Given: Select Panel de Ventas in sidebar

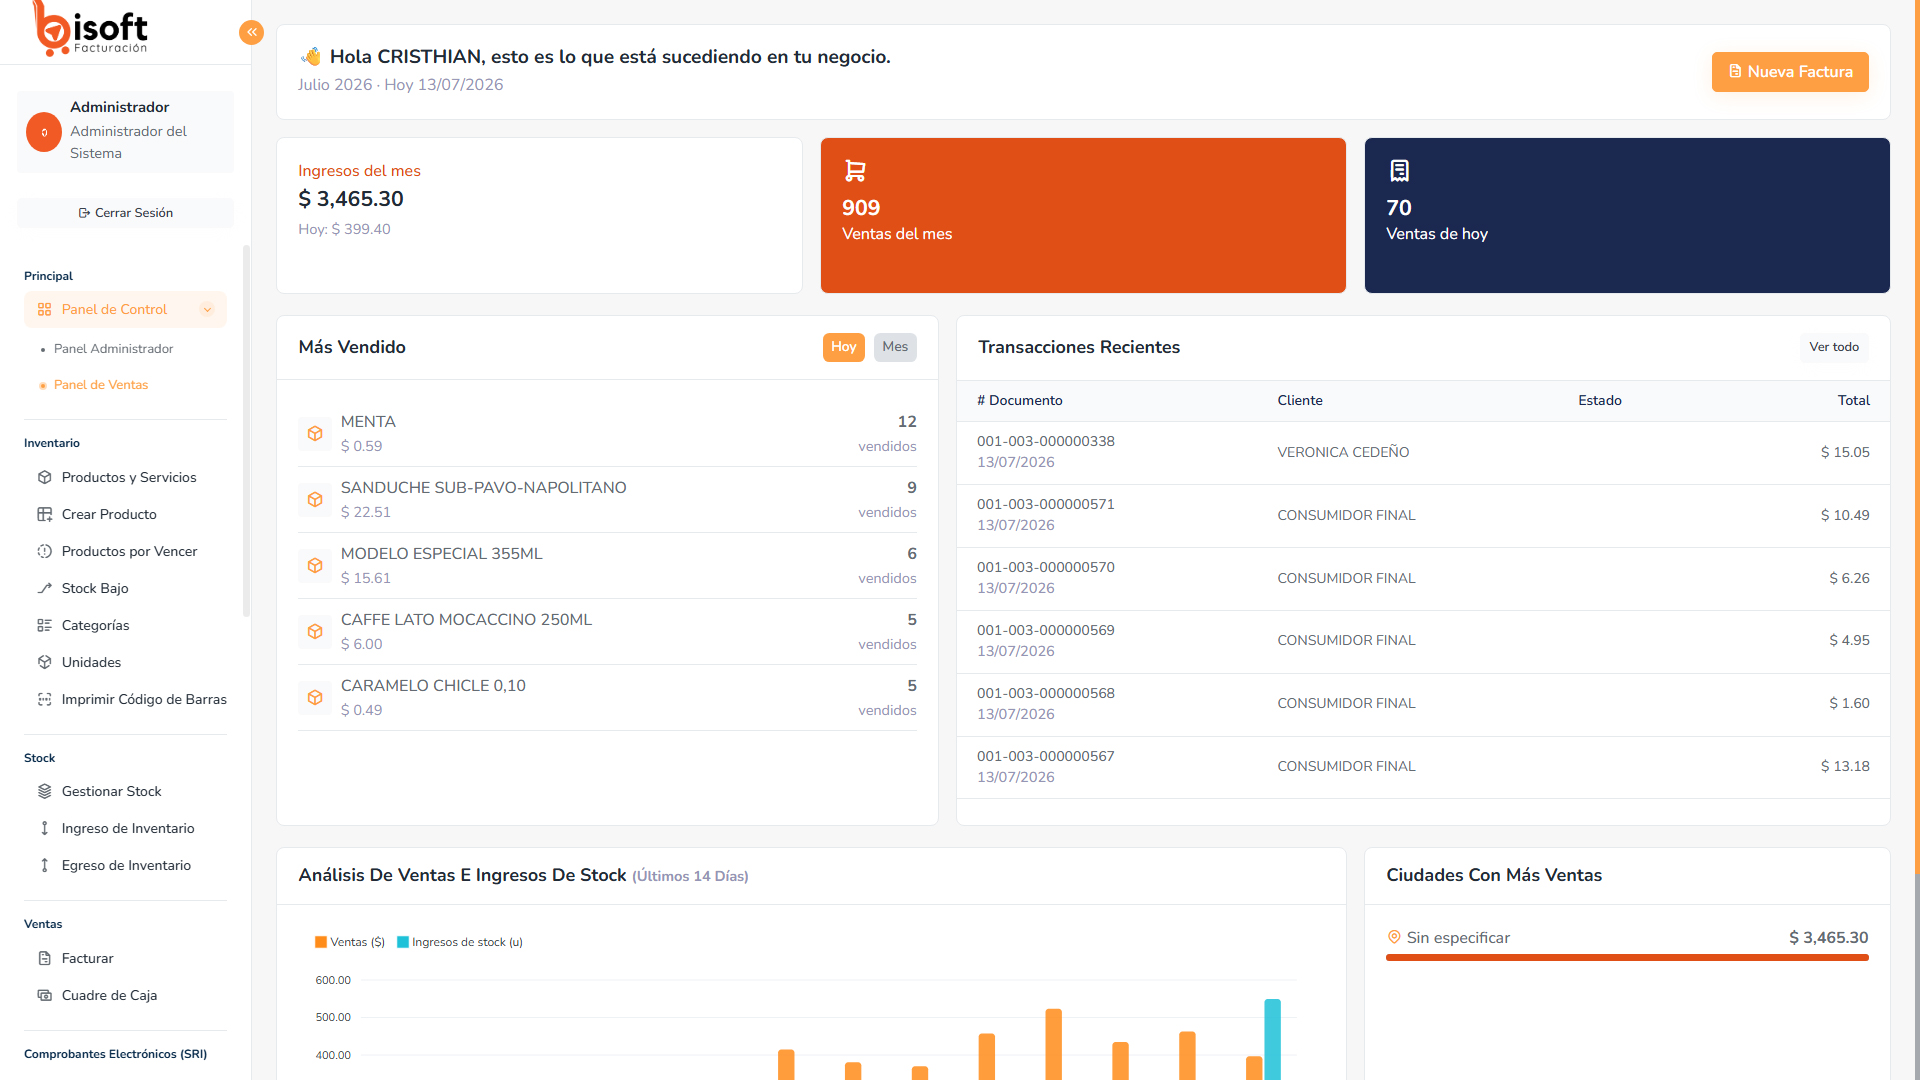Looking at the screenshot, I should pos(101,385).
